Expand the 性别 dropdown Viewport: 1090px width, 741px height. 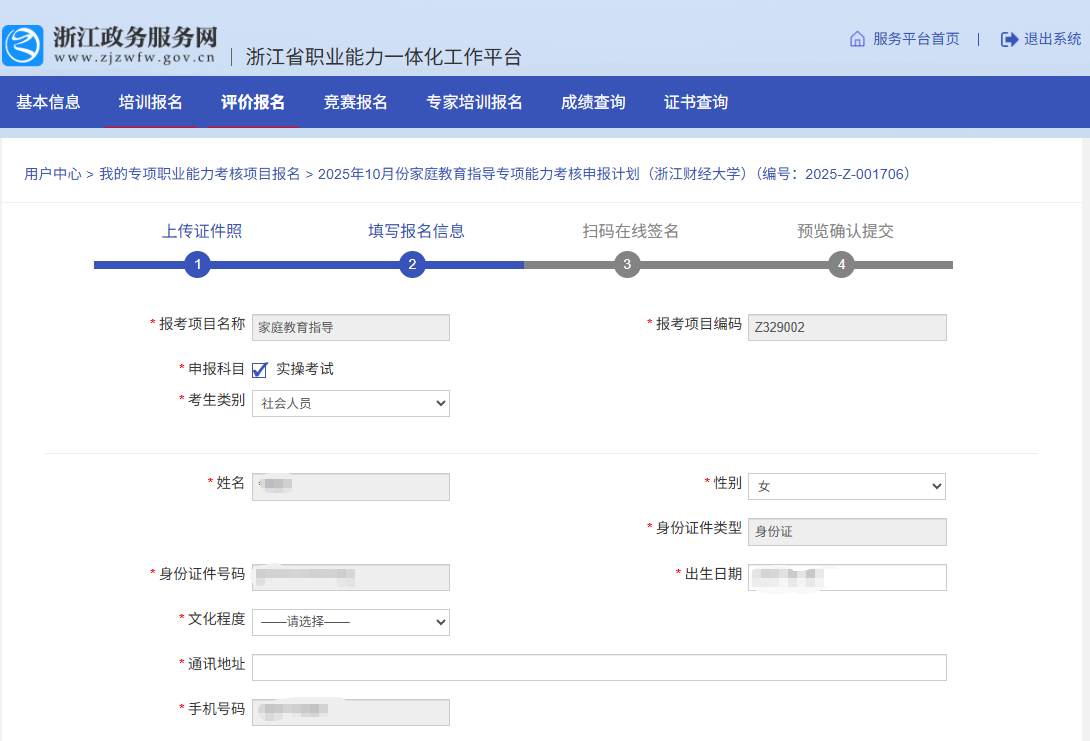point(846,486)
